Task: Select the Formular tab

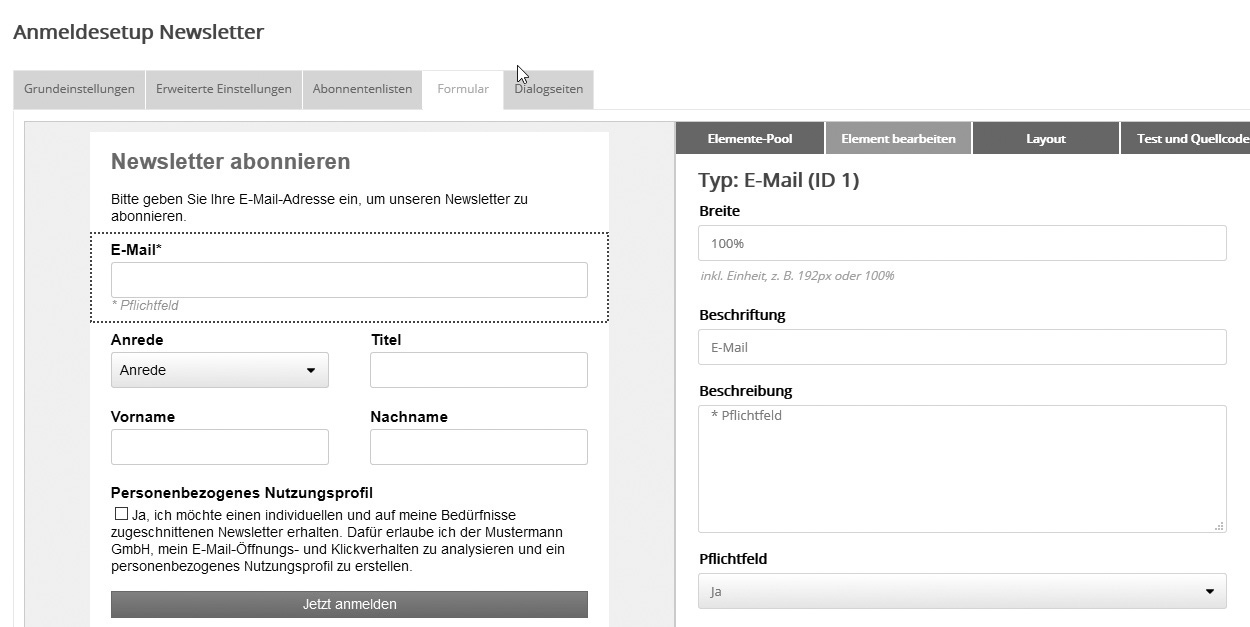Action: [463, 89]
